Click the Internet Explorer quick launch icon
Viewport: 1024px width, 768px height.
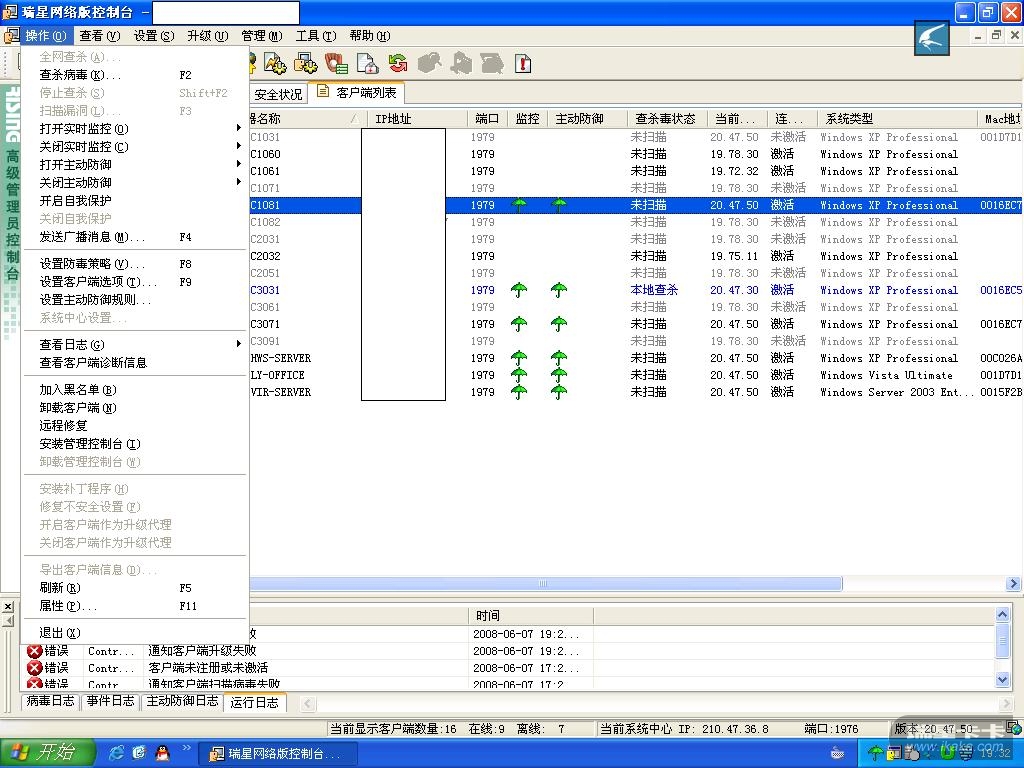(117, 753)
